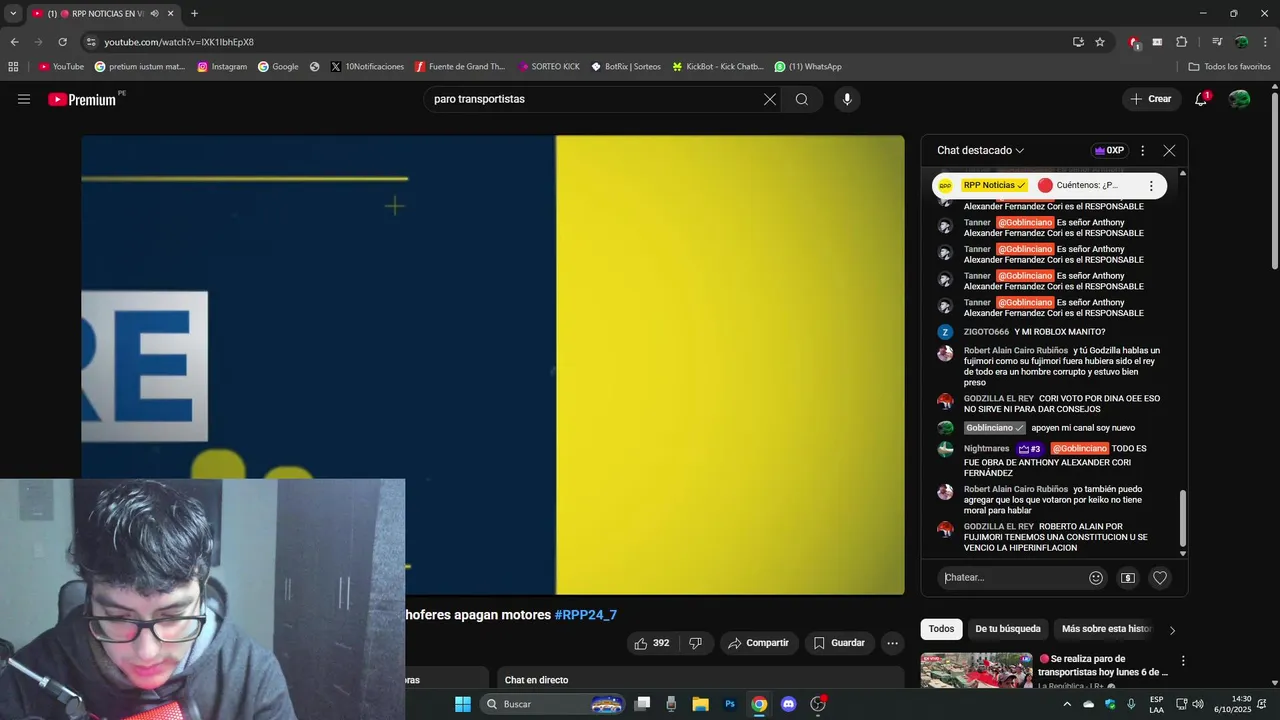Open File Explorer from the taskbar
The width and height of the screenshot is (1280, 720).
[700, 704]
